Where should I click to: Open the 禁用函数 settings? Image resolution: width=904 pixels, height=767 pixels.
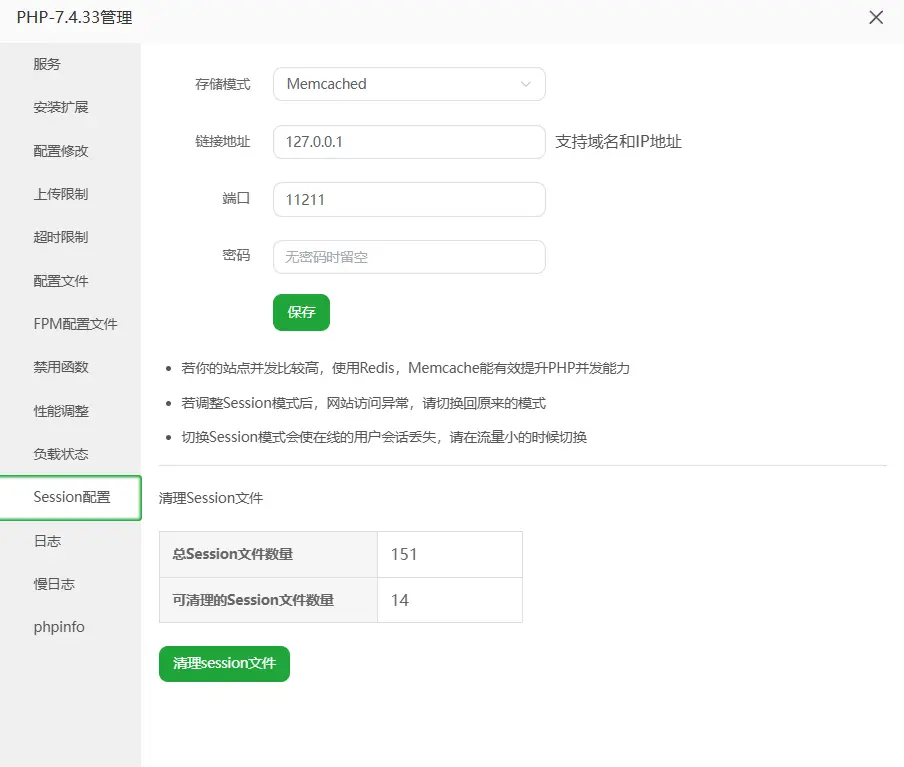pos(60,367)
